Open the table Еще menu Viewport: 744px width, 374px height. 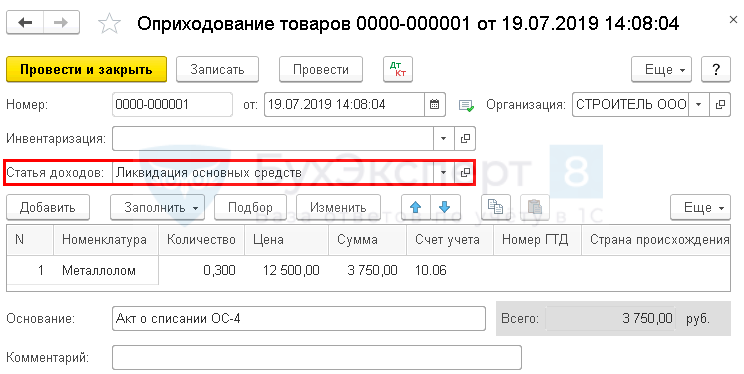coord(700,207)
